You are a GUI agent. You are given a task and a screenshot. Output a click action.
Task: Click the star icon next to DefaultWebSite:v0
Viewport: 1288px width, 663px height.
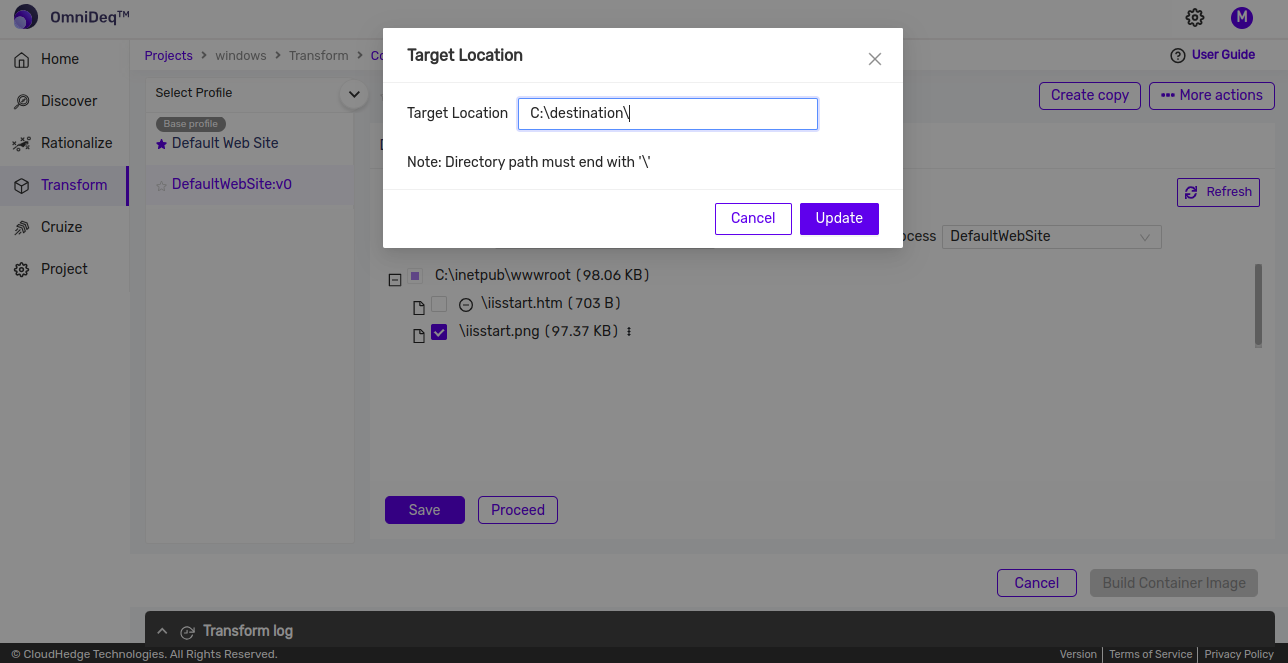click(x=161, y=185)
